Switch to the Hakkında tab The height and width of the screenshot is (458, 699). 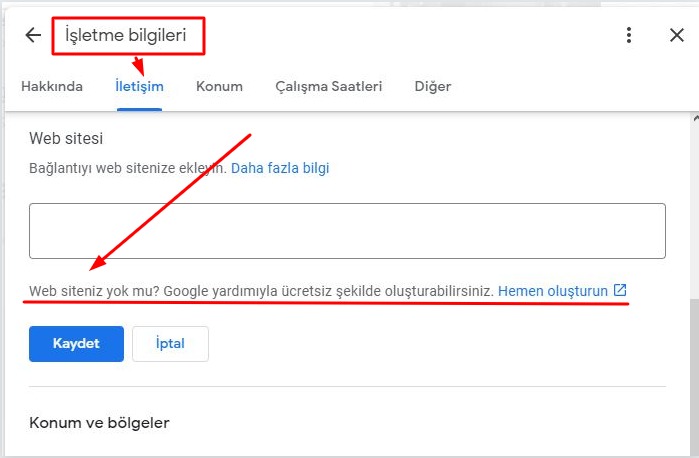click(x=51, y=86)
